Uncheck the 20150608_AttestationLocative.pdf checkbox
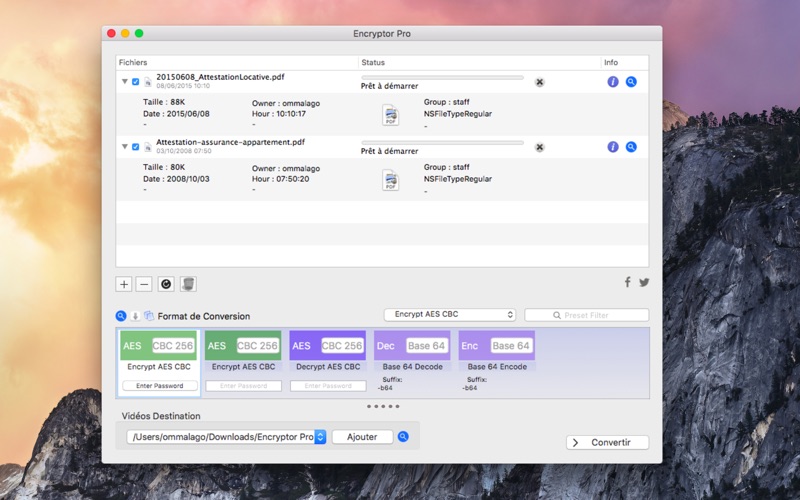The height and width of the screenshot is (500, 800). coord(136,82)
